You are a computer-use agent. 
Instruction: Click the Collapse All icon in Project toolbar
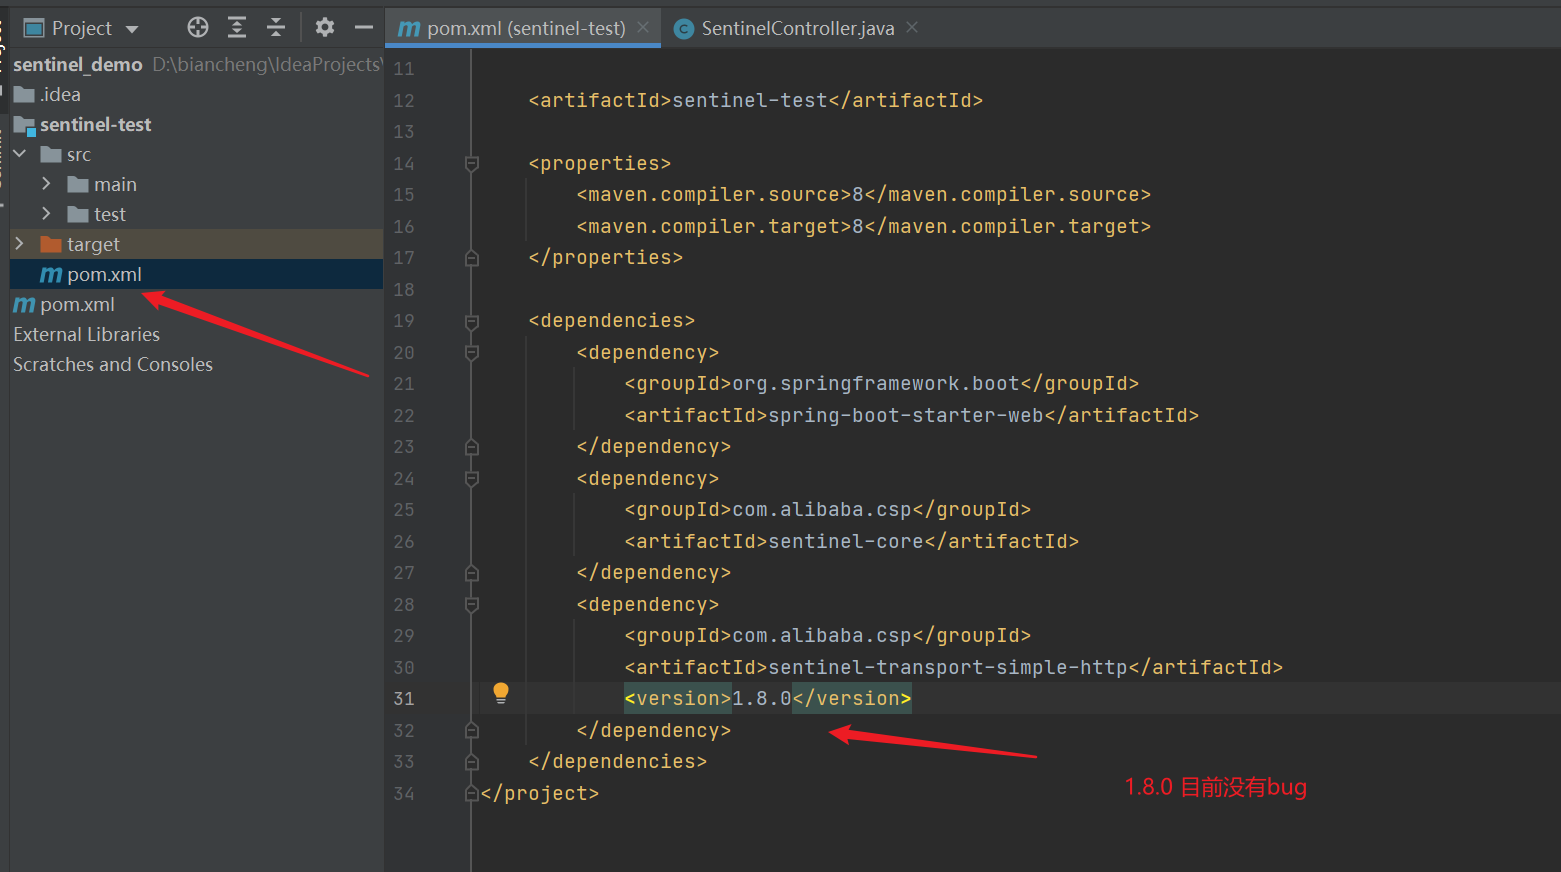point(276,28)
